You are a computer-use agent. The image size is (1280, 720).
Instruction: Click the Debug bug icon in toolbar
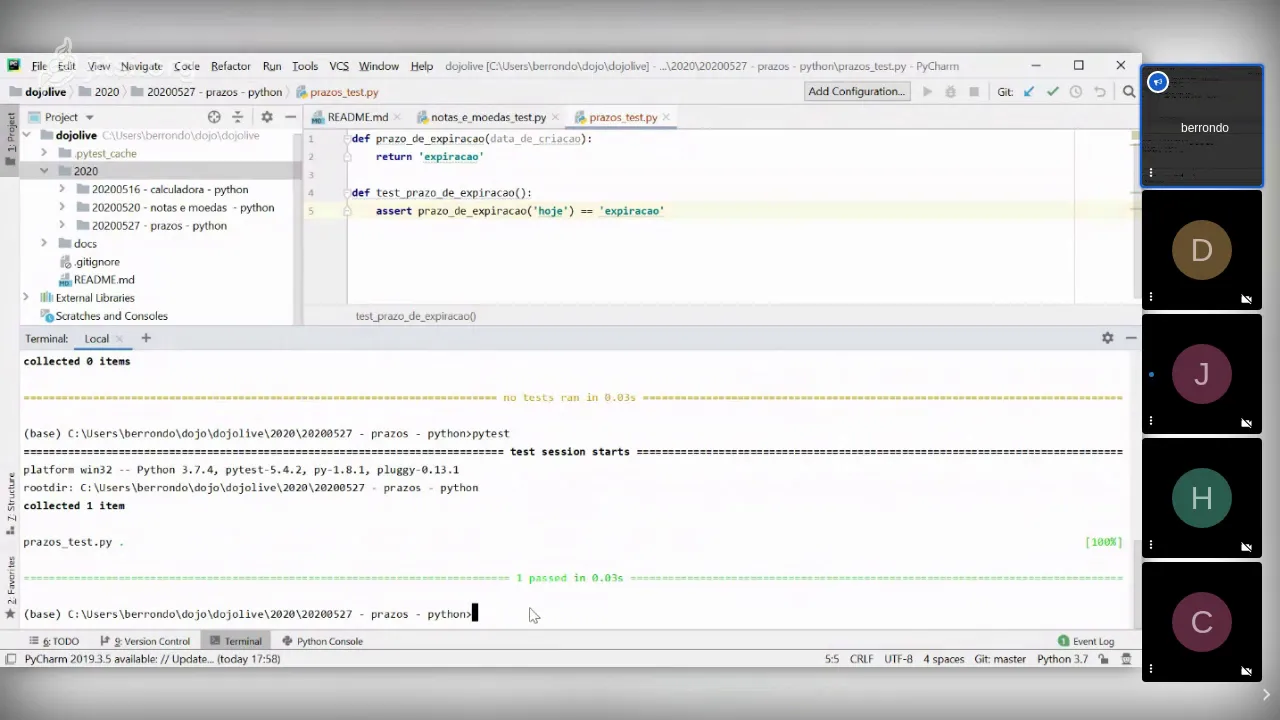click(x=950, y=92)
